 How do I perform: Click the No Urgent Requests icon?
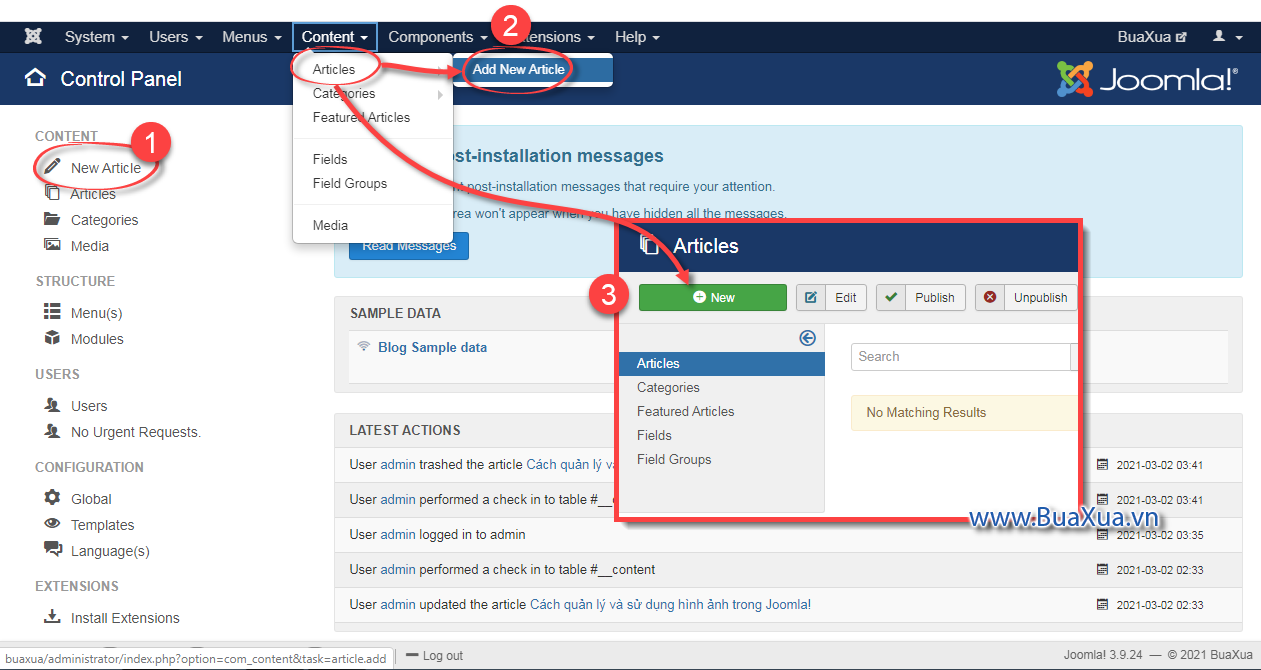[x=52, y=431]
